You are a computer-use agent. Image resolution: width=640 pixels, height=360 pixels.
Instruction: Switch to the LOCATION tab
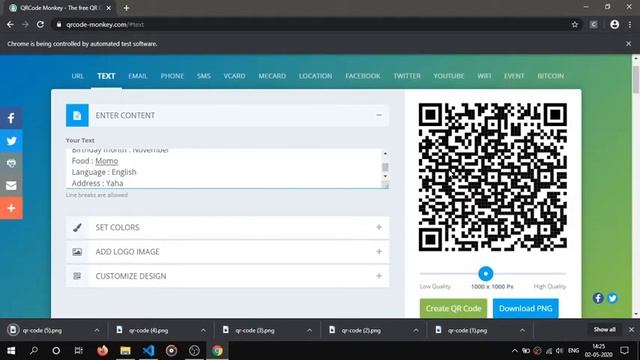(315, 76)
